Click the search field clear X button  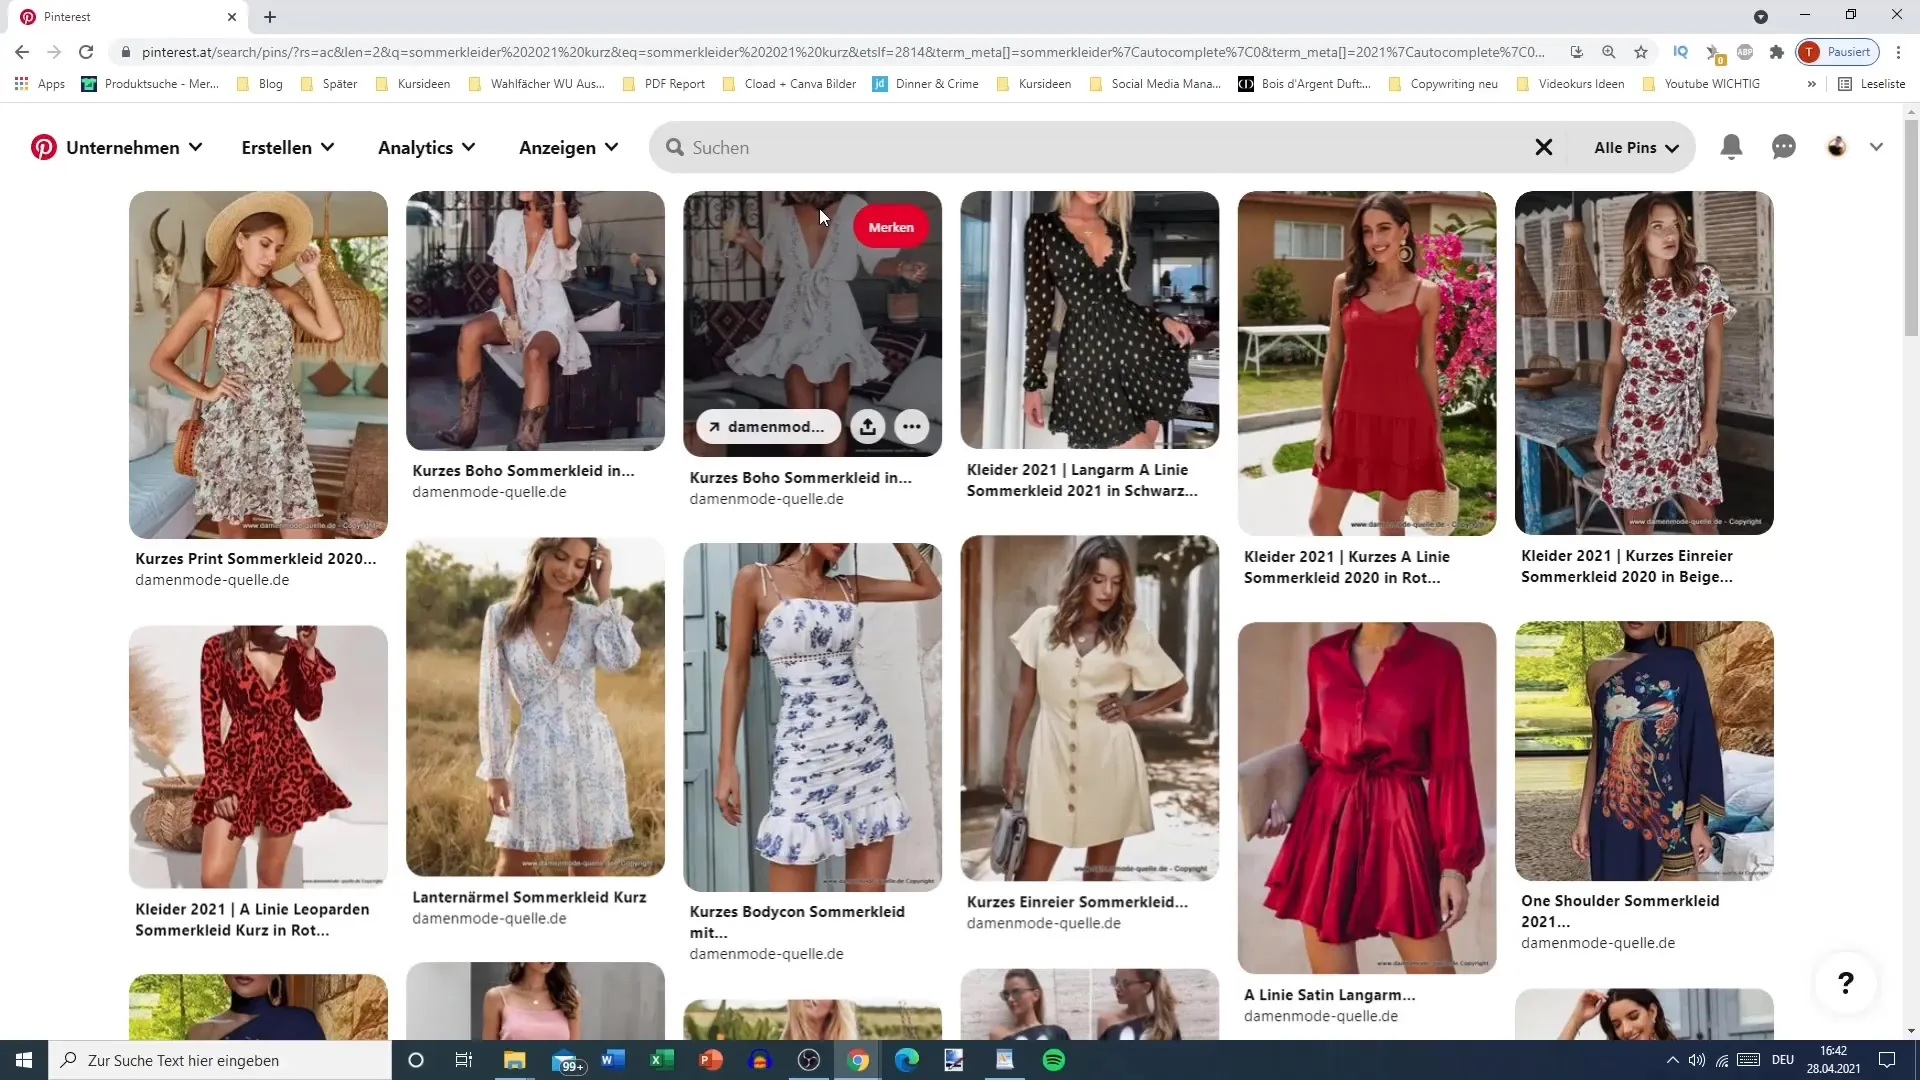(1544, 146)
